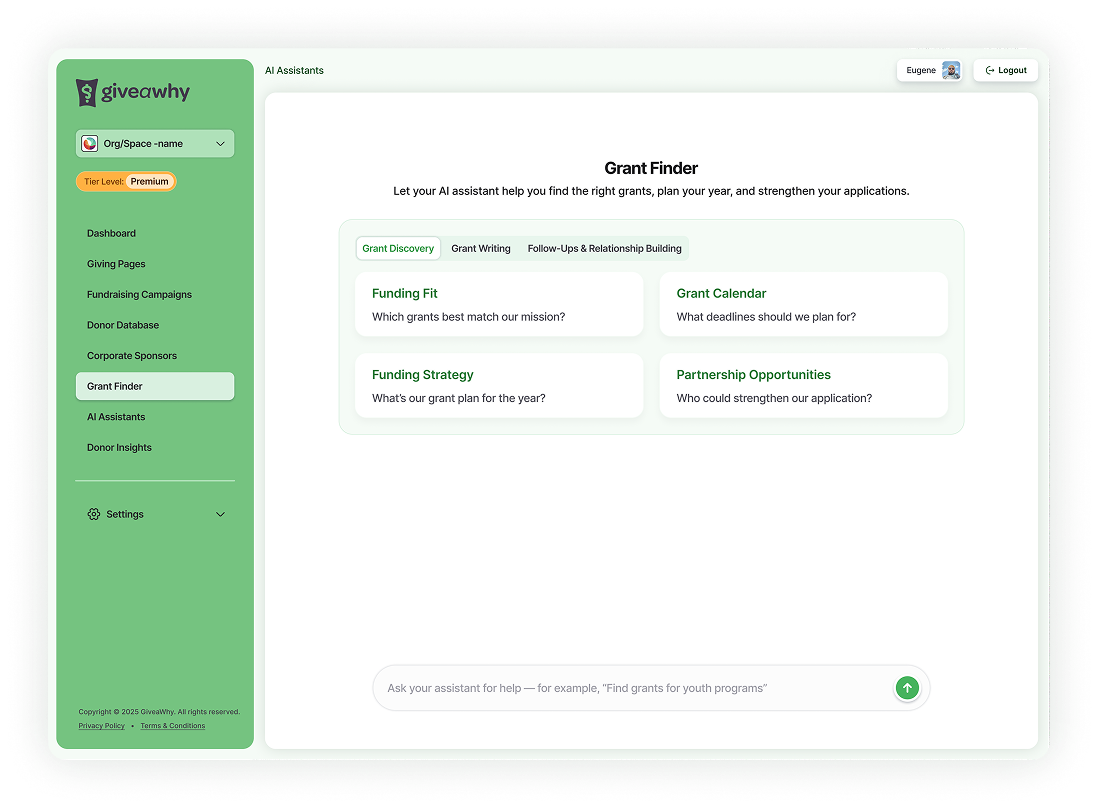
Task: Select the Grant Discovery tab
Action: point(398,248)
